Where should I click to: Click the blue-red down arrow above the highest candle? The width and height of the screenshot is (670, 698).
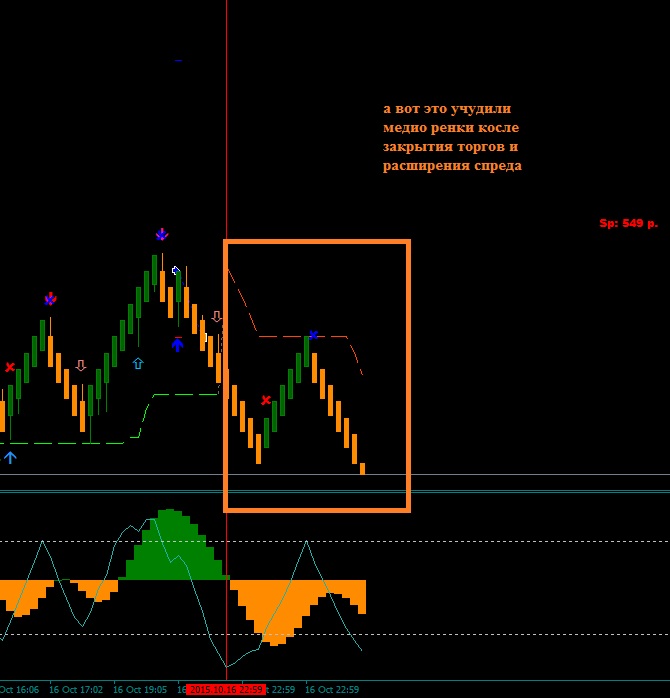pos(162,234)
